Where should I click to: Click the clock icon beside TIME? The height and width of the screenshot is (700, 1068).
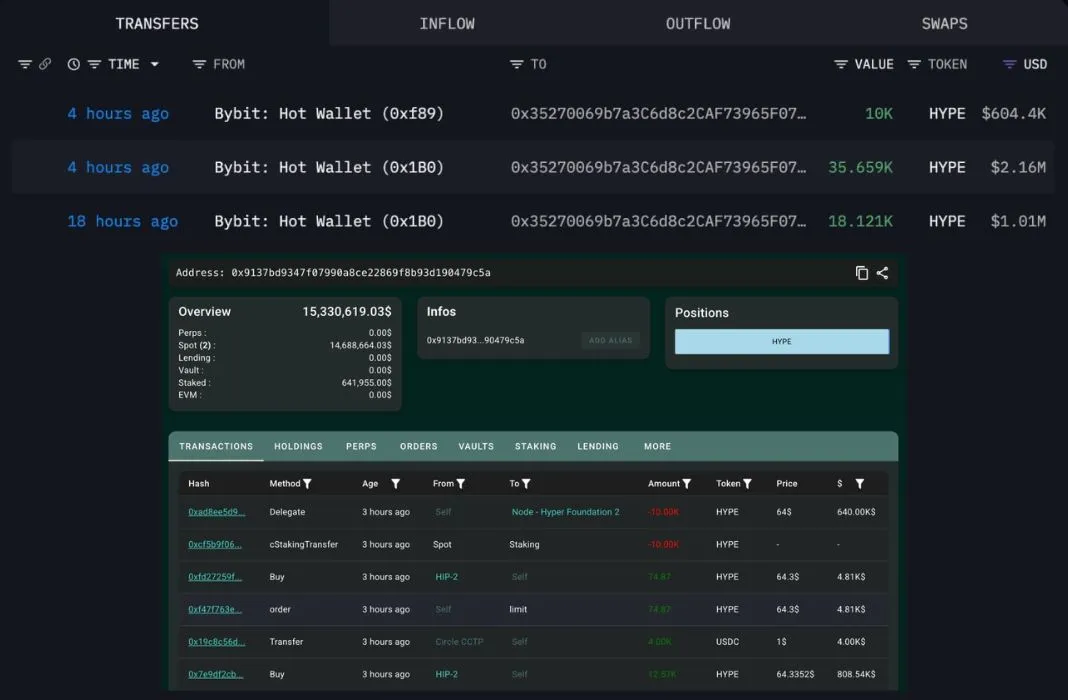pos(74,64)
